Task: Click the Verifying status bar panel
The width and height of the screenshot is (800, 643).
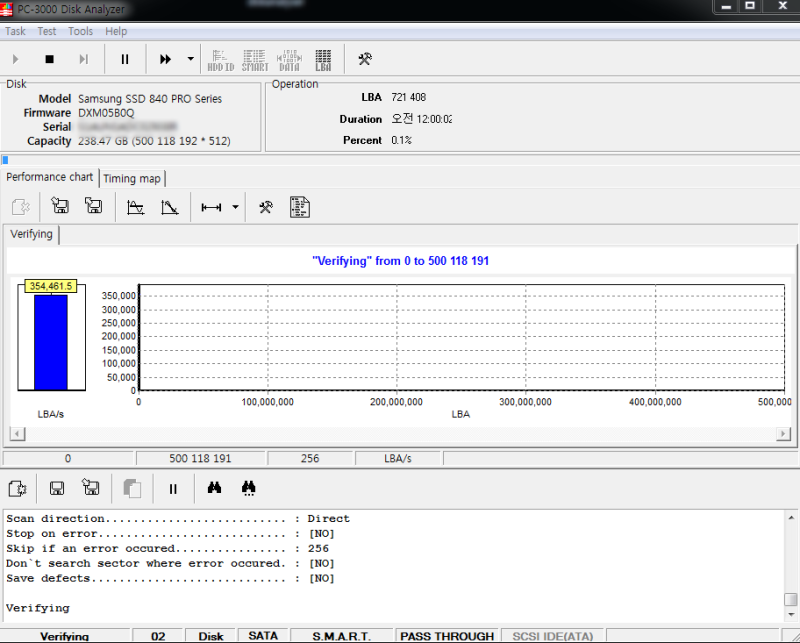Action: pyautogui.click(x=65, y=636)
